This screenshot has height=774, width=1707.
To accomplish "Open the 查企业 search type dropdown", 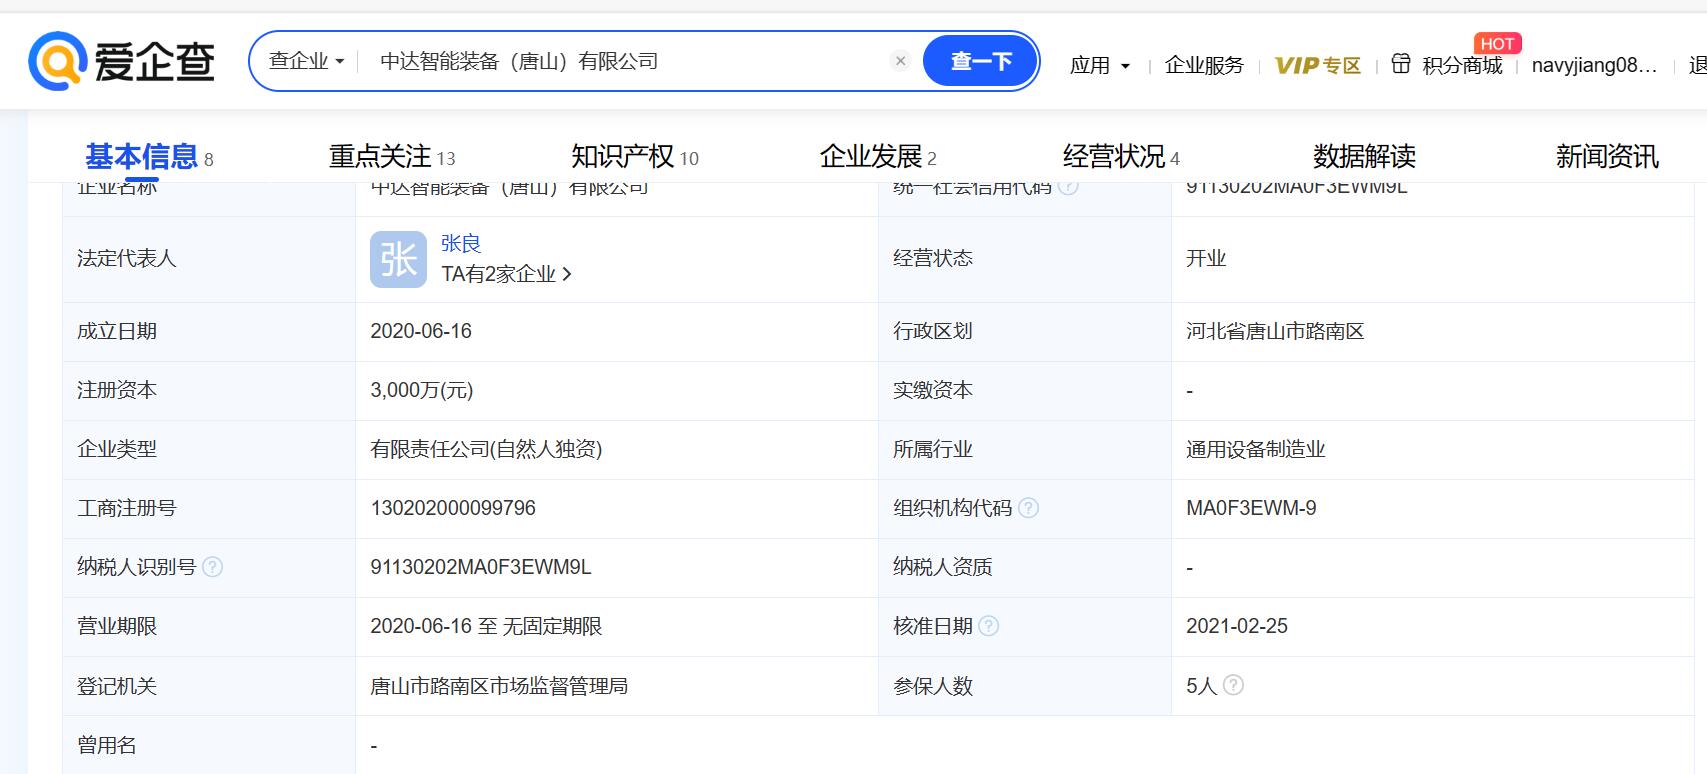I will click(306, 61).
